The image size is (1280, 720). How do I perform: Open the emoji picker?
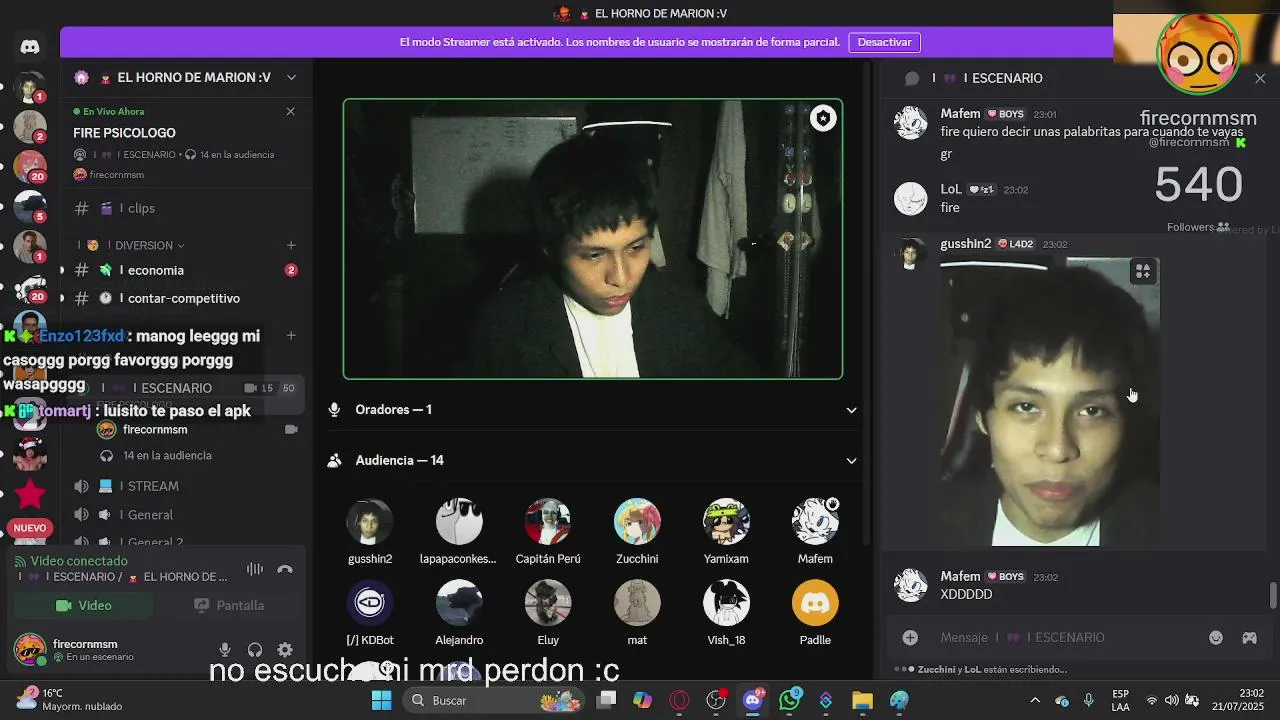coord(1216,637)
